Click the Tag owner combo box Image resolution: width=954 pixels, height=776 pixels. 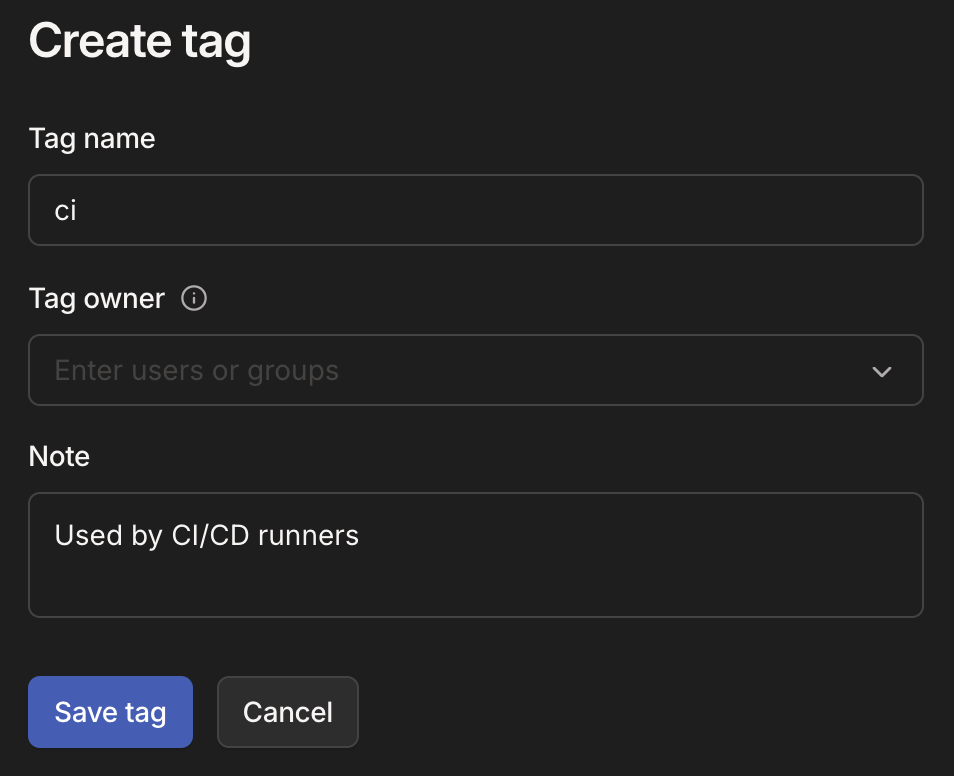pos(476,370)
